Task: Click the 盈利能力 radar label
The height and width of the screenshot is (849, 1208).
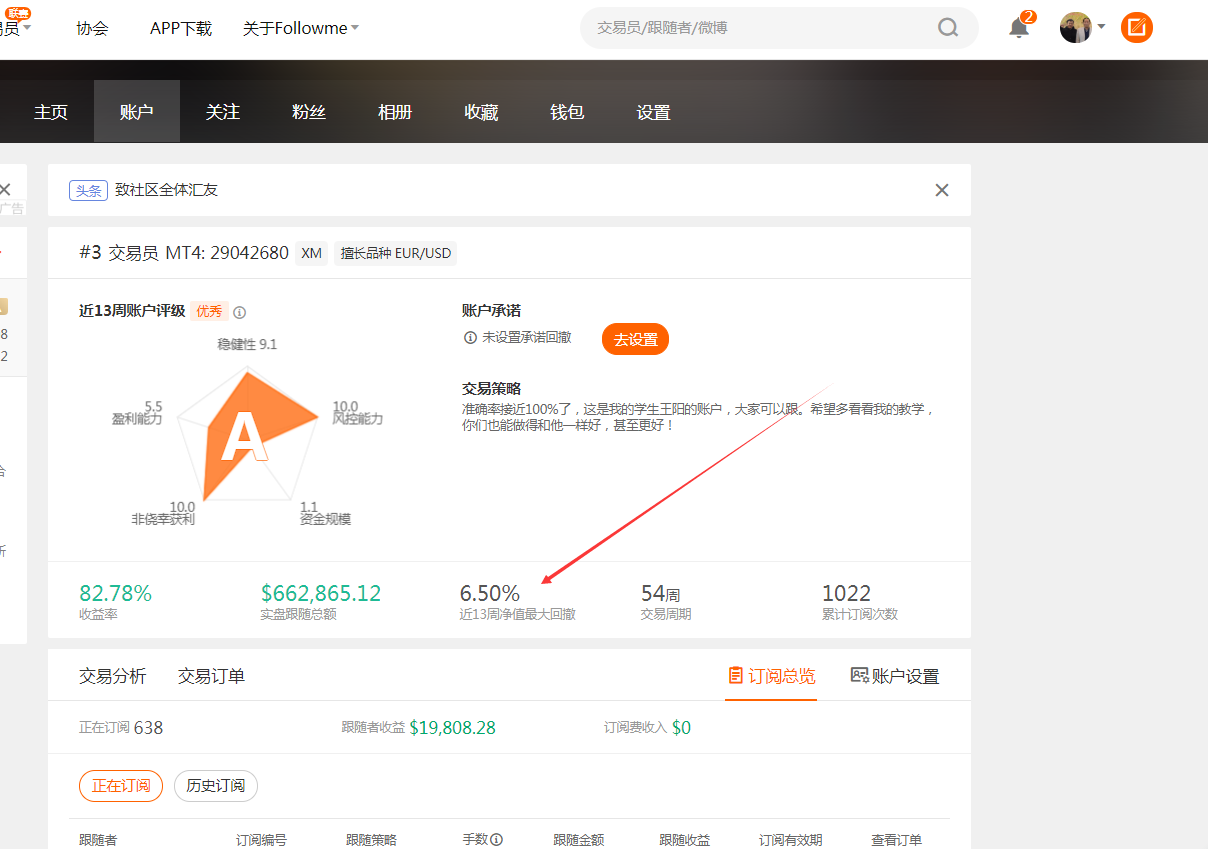Action: point(137,418)
